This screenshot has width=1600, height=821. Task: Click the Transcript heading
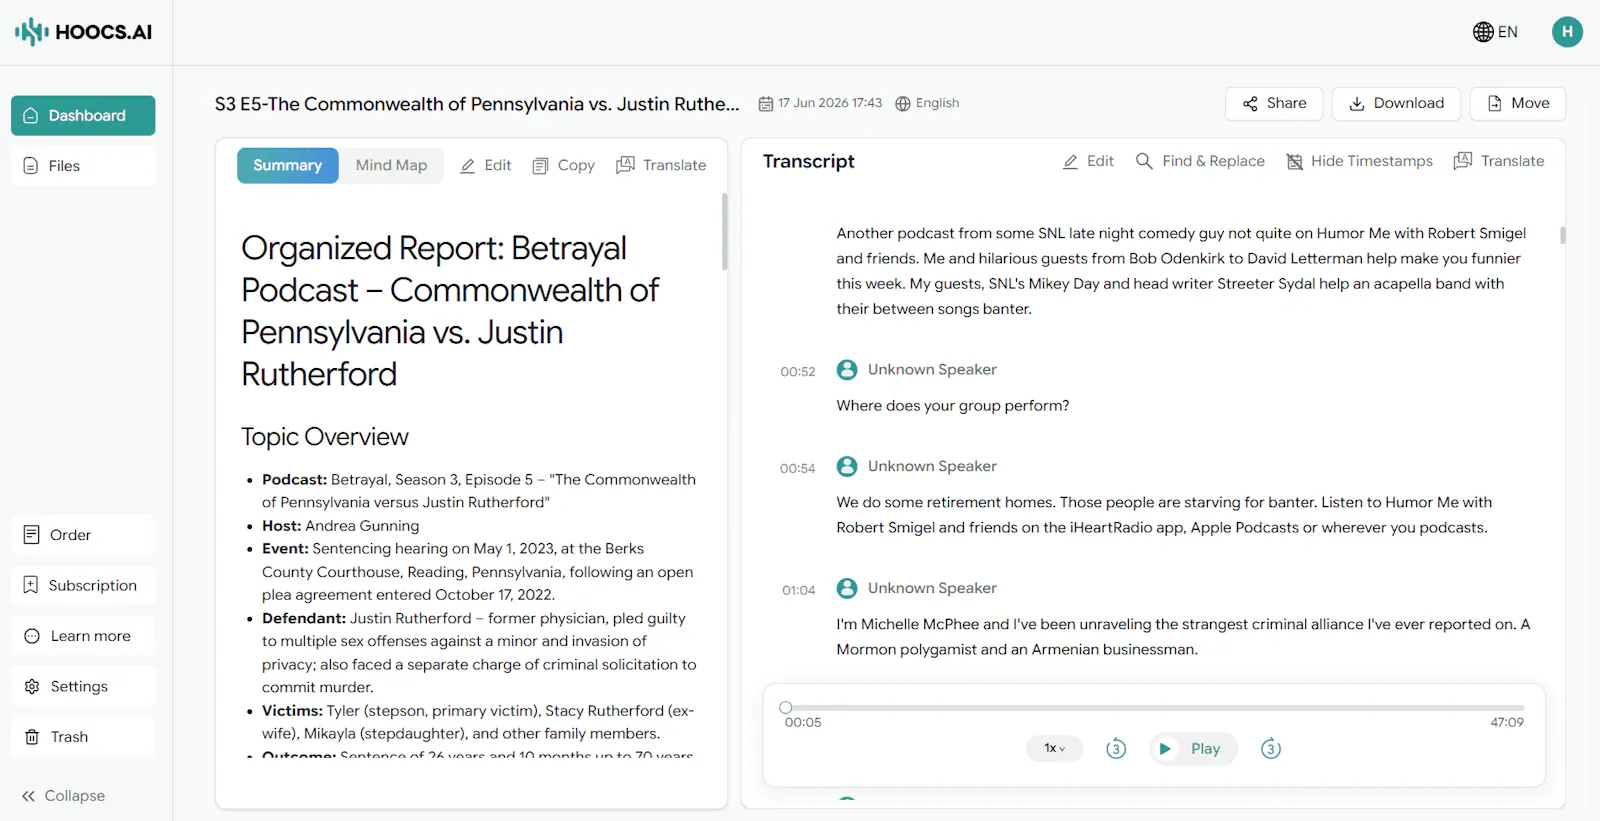(x=809, y=161)
